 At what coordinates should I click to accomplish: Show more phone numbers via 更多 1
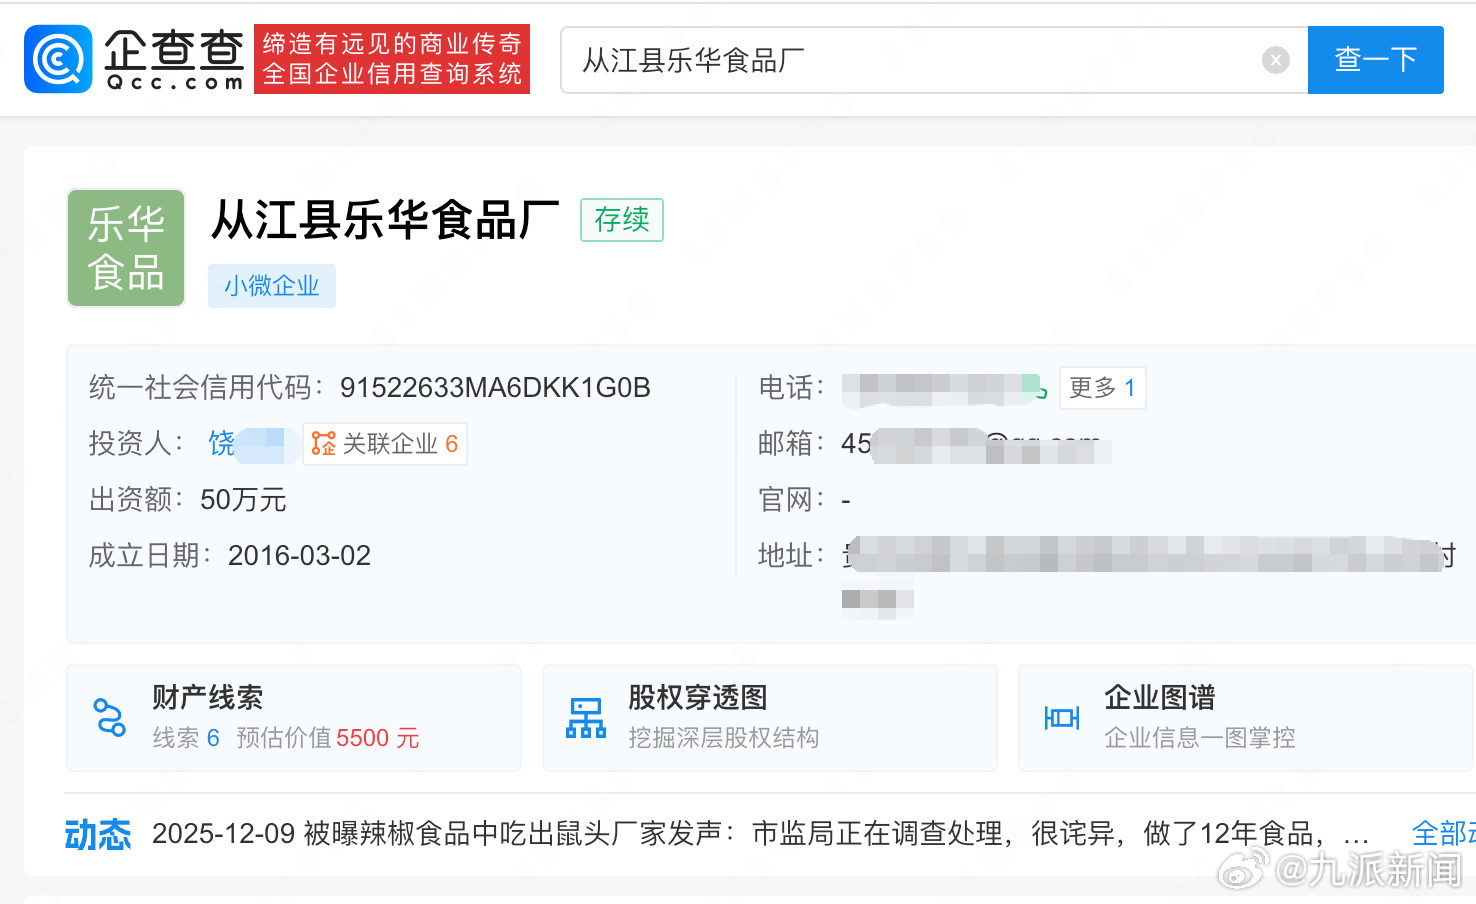(1102, 388)
